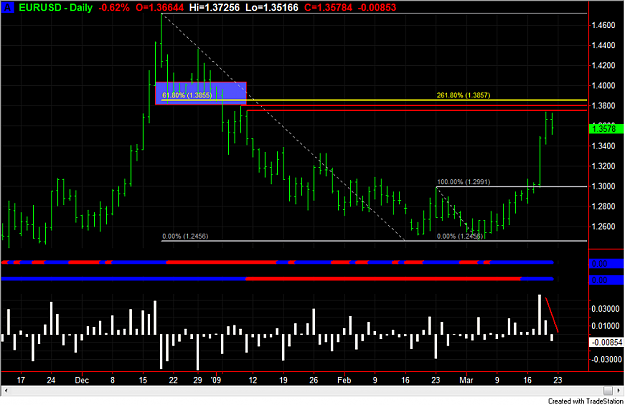This screenshot has height=405, width=625.
Task: Click the 'Feb' date axis label
Action: click(x=344, y=380)
